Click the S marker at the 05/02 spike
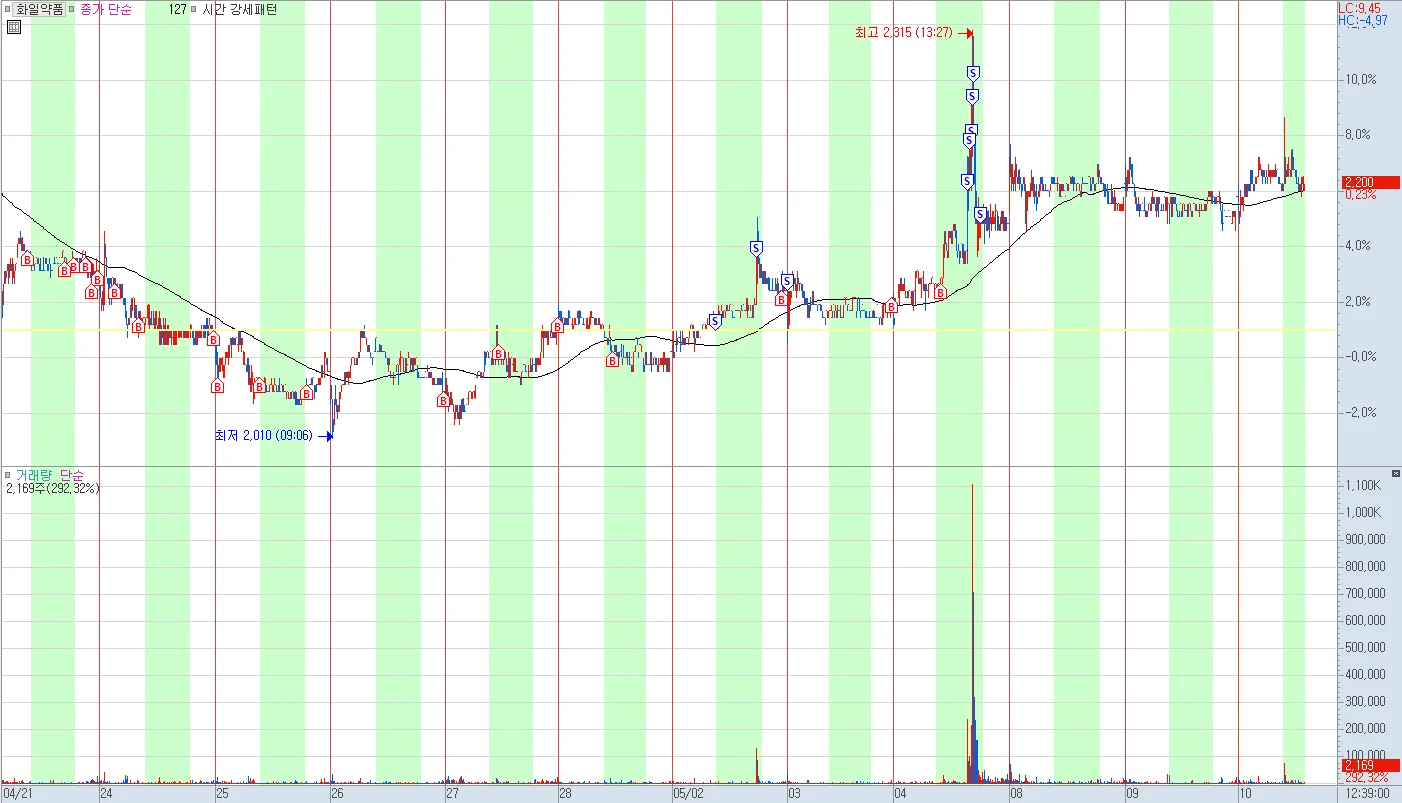 click(x=757, y=247)
